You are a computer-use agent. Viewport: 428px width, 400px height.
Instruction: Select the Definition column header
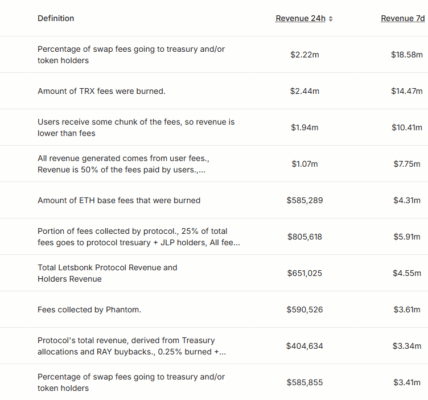click(56, 18)
